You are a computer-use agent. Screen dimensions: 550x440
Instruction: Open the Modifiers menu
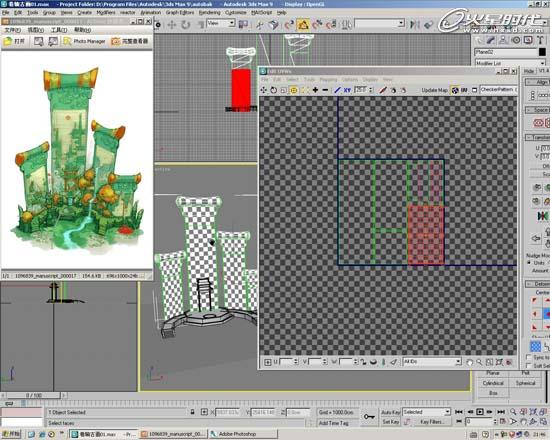pyautogui.click(x=106, y=12)
